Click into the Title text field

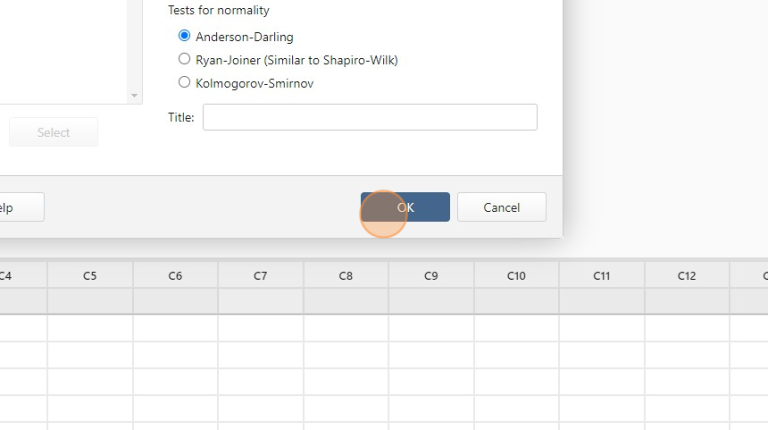(369, 117)
